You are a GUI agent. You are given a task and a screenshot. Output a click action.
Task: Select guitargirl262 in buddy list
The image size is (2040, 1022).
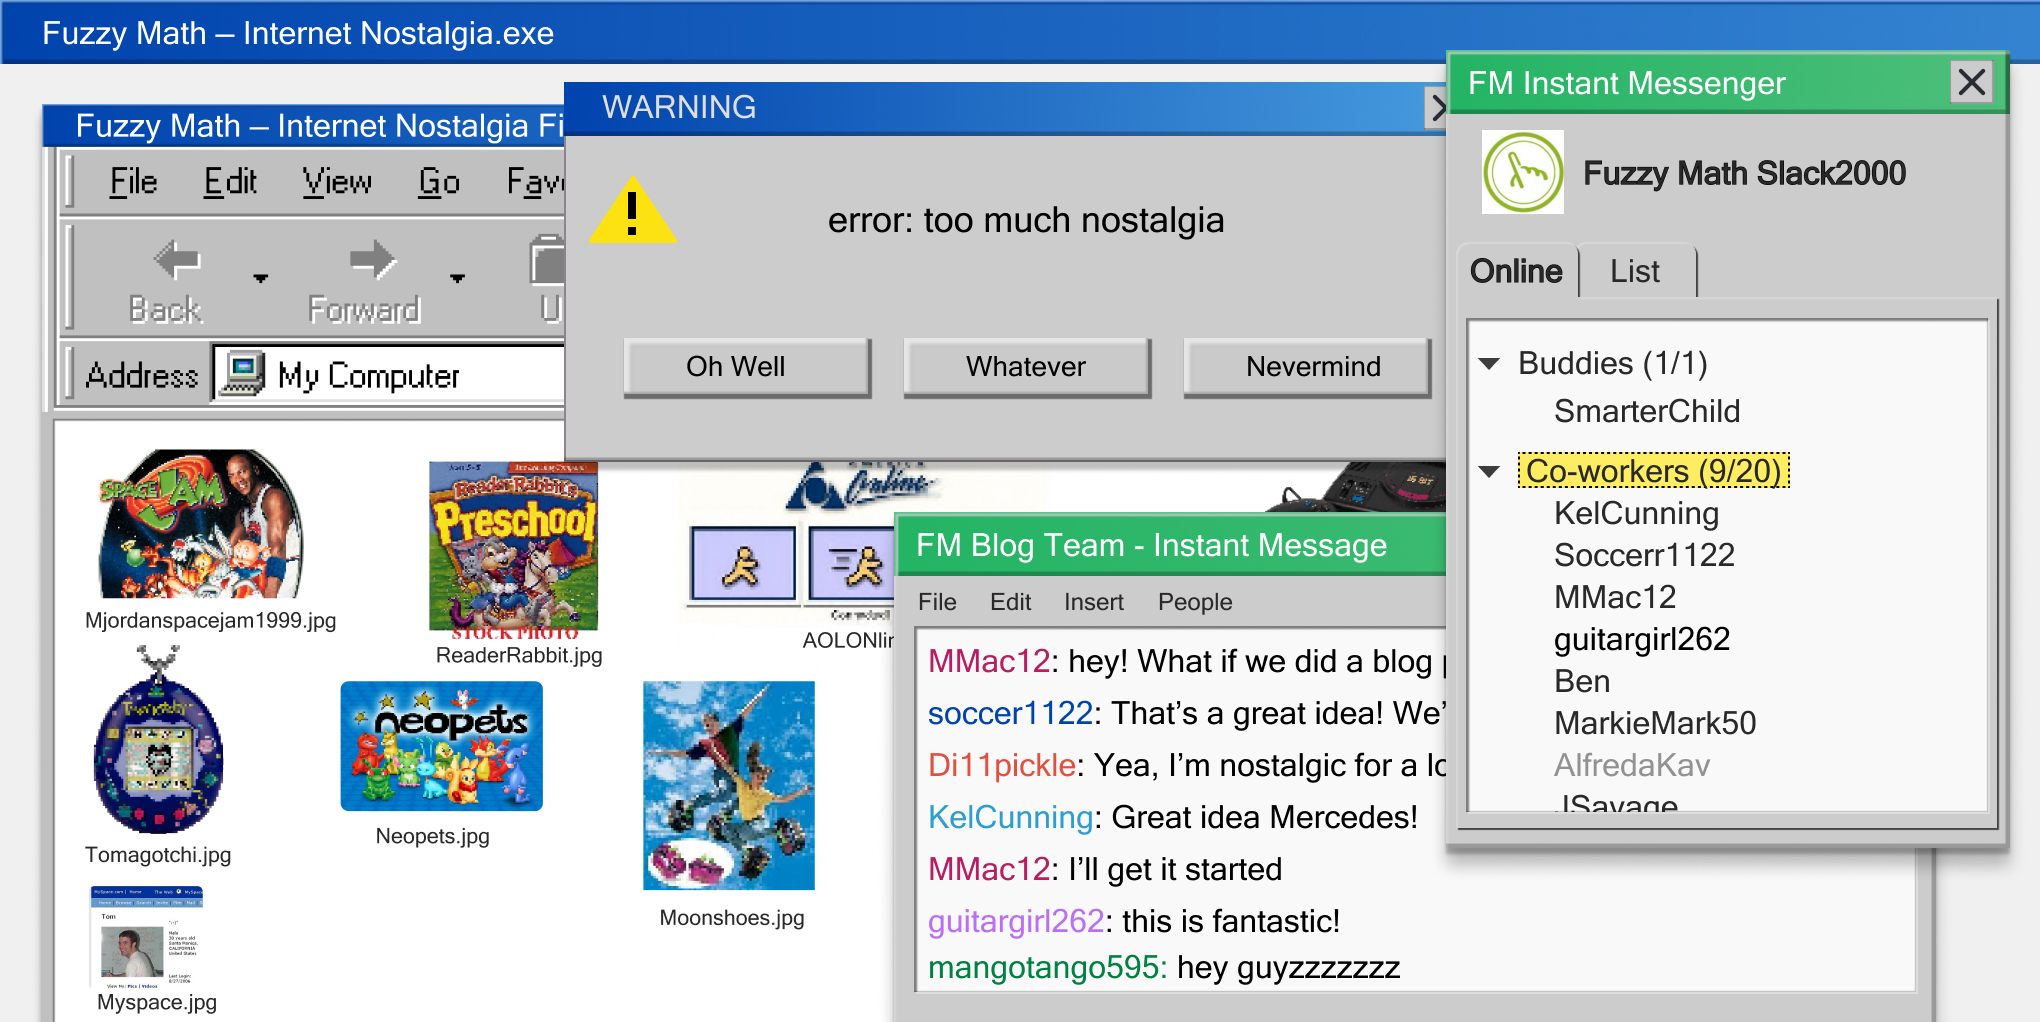(1641, 639)
